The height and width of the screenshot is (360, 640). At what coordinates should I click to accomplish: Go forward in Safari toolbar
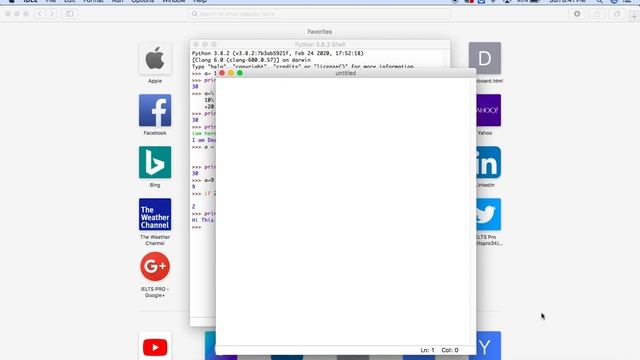click(52, 14)
